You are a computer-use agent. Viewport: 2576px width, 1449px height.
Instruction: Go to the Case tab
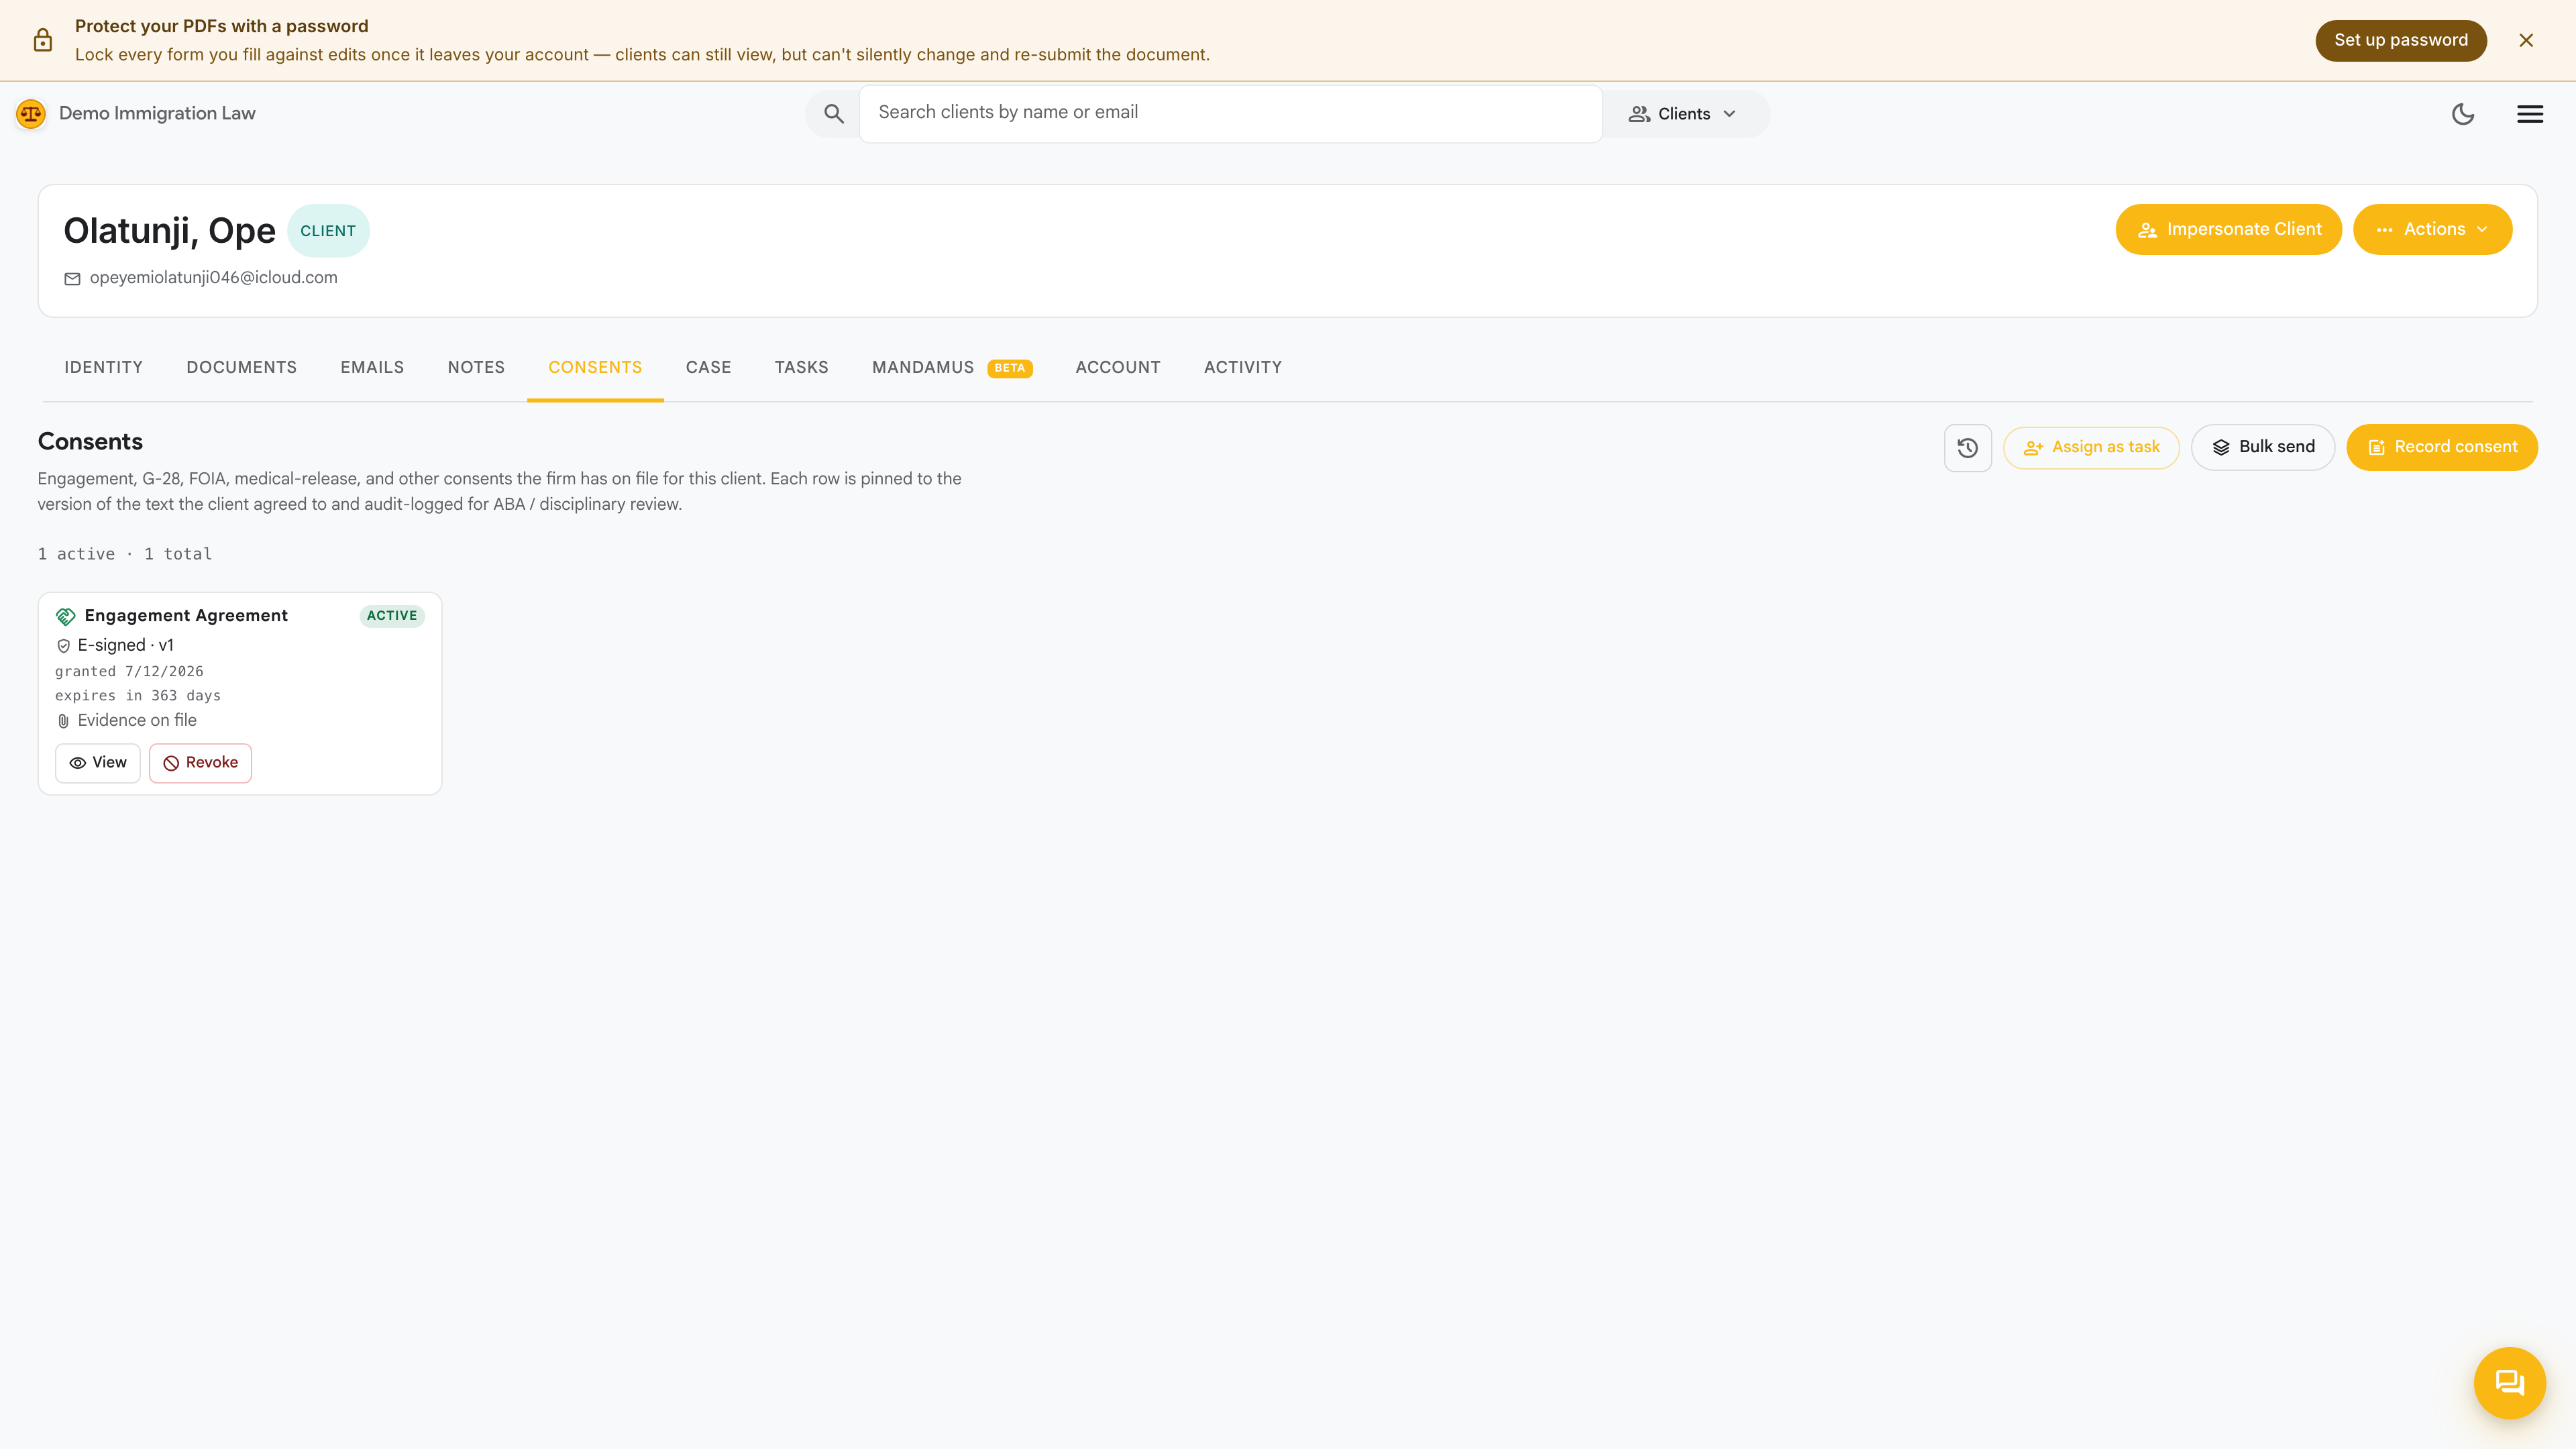coord(708,368)
